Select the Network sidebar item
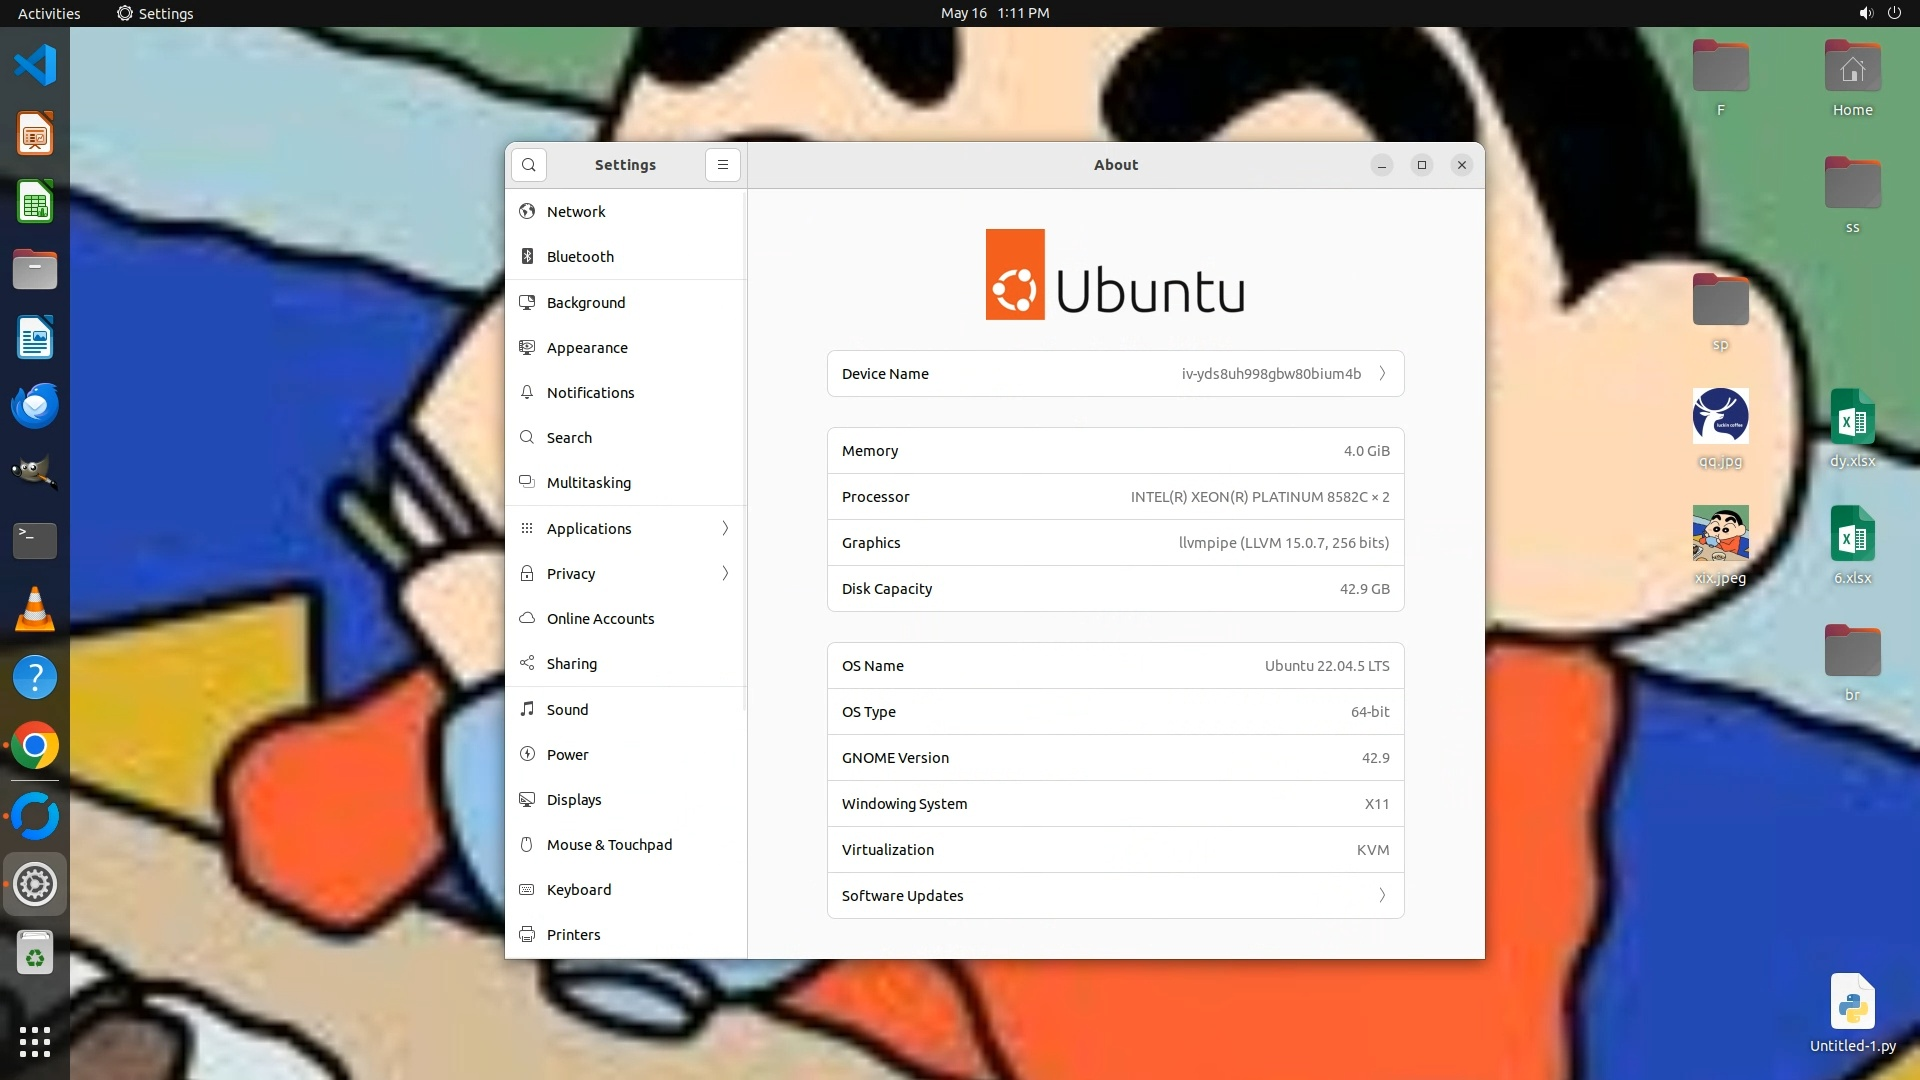The height and width of the screenshot is (1080, 1920). 576,212
